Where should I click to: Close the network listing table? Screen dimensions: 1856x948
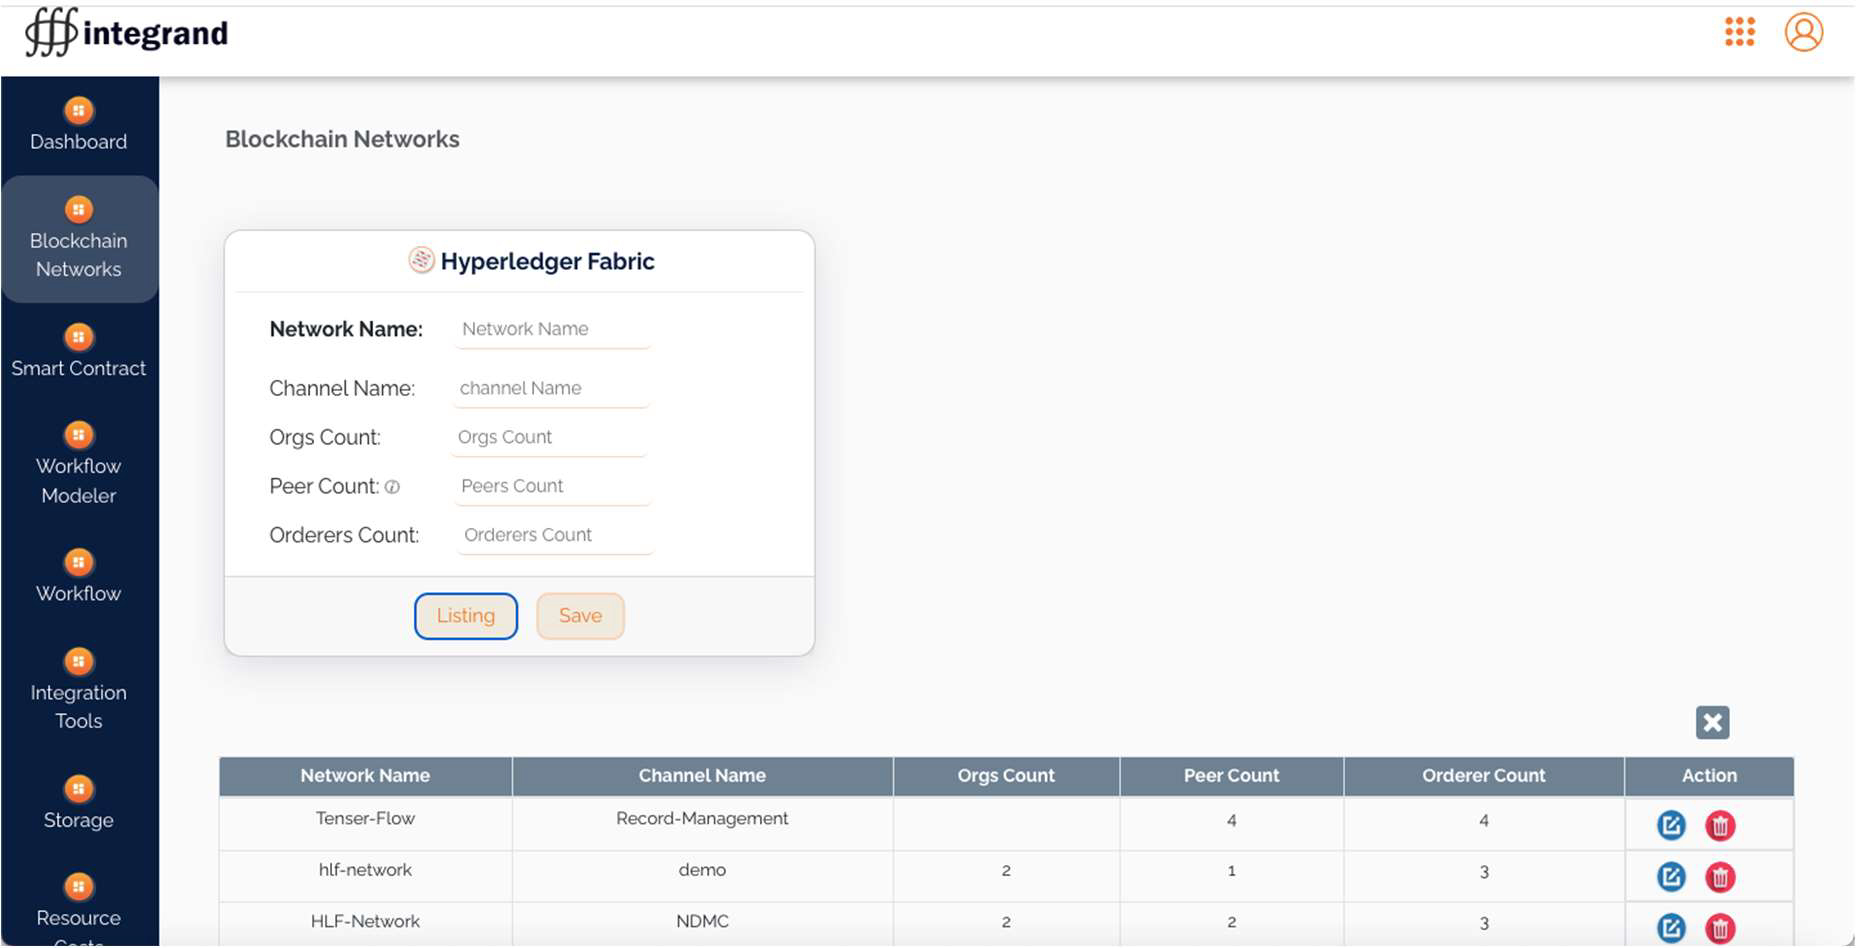1712,722
